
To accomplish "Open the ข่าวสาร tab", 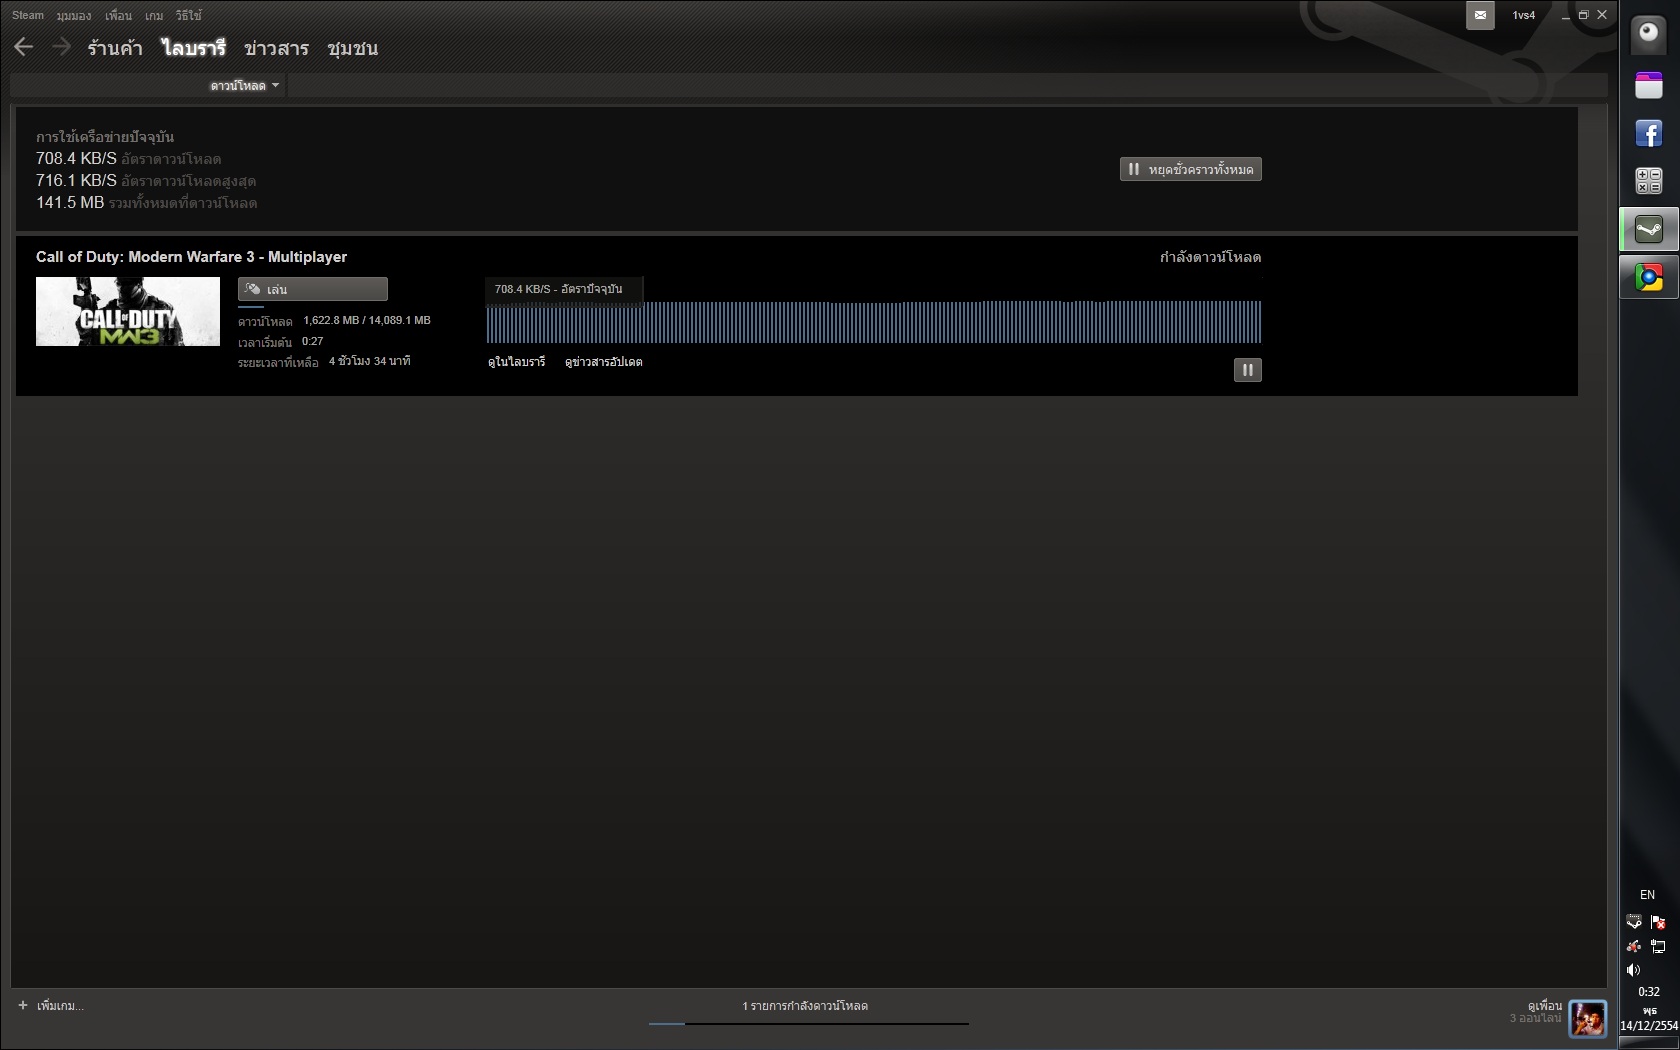I will click(276, 48).
